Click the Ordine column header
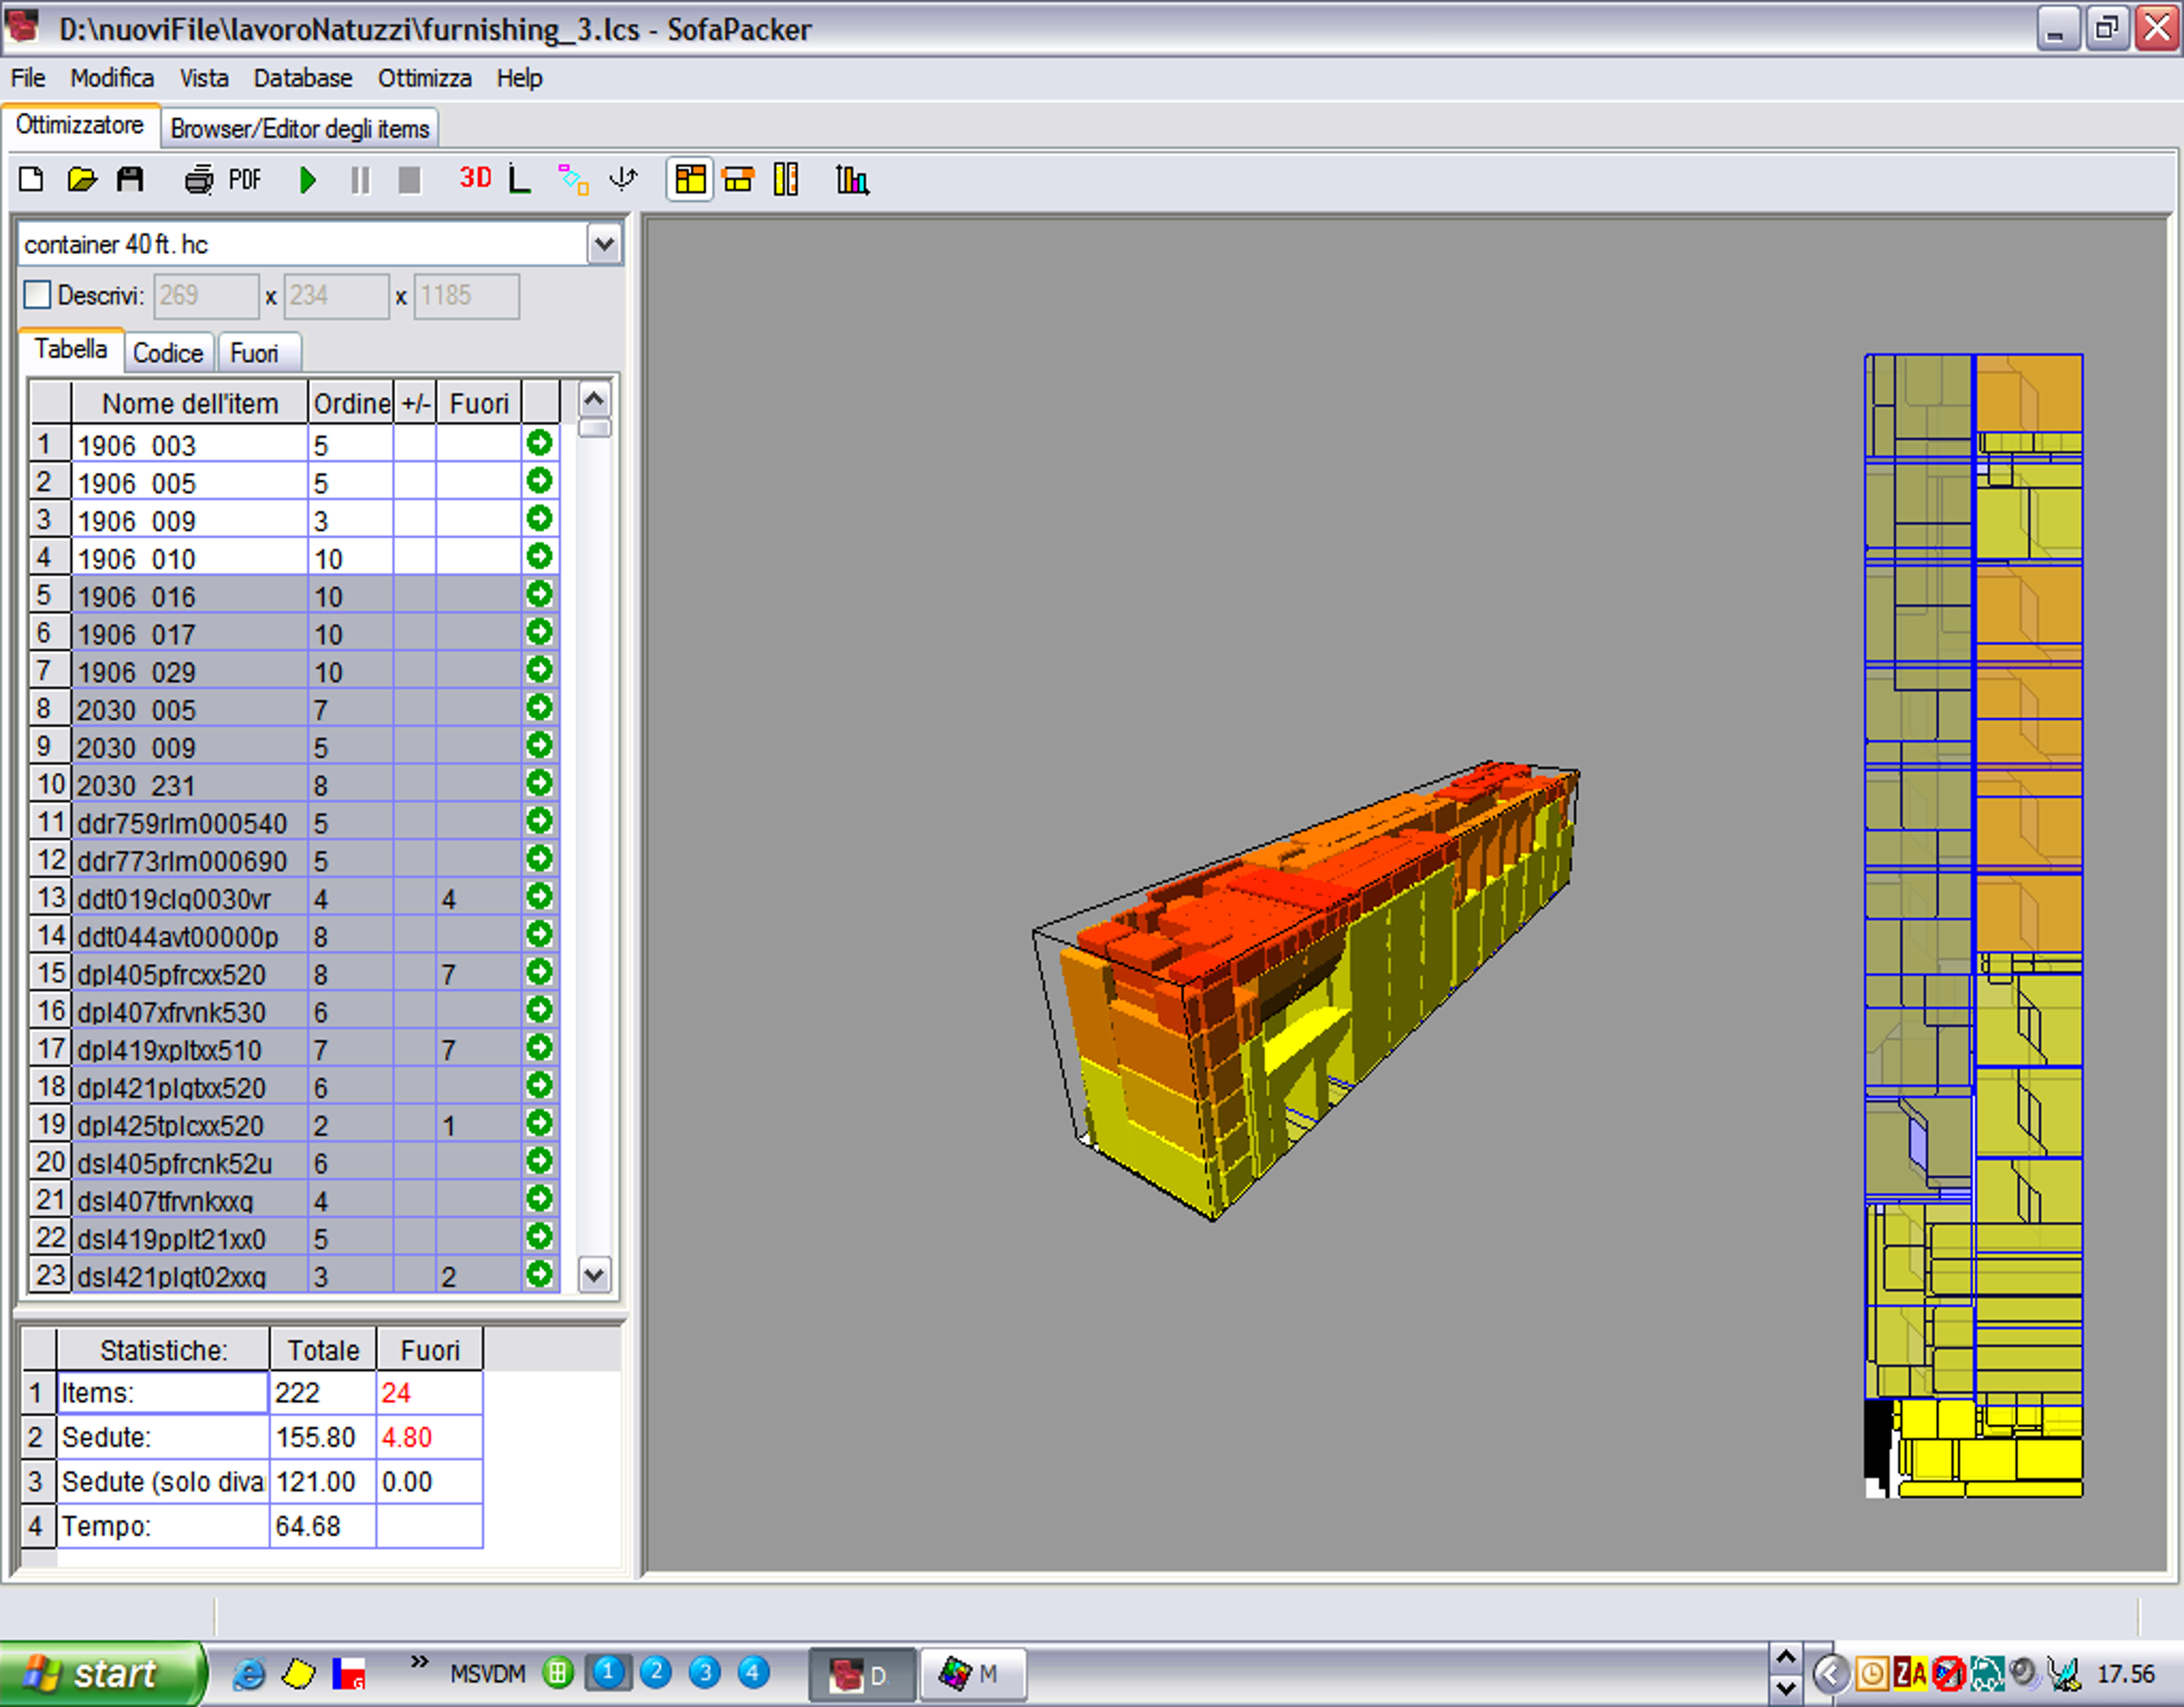This screenshot has height=1707, width=2184. pyautogui.click(x=351, y=403)
